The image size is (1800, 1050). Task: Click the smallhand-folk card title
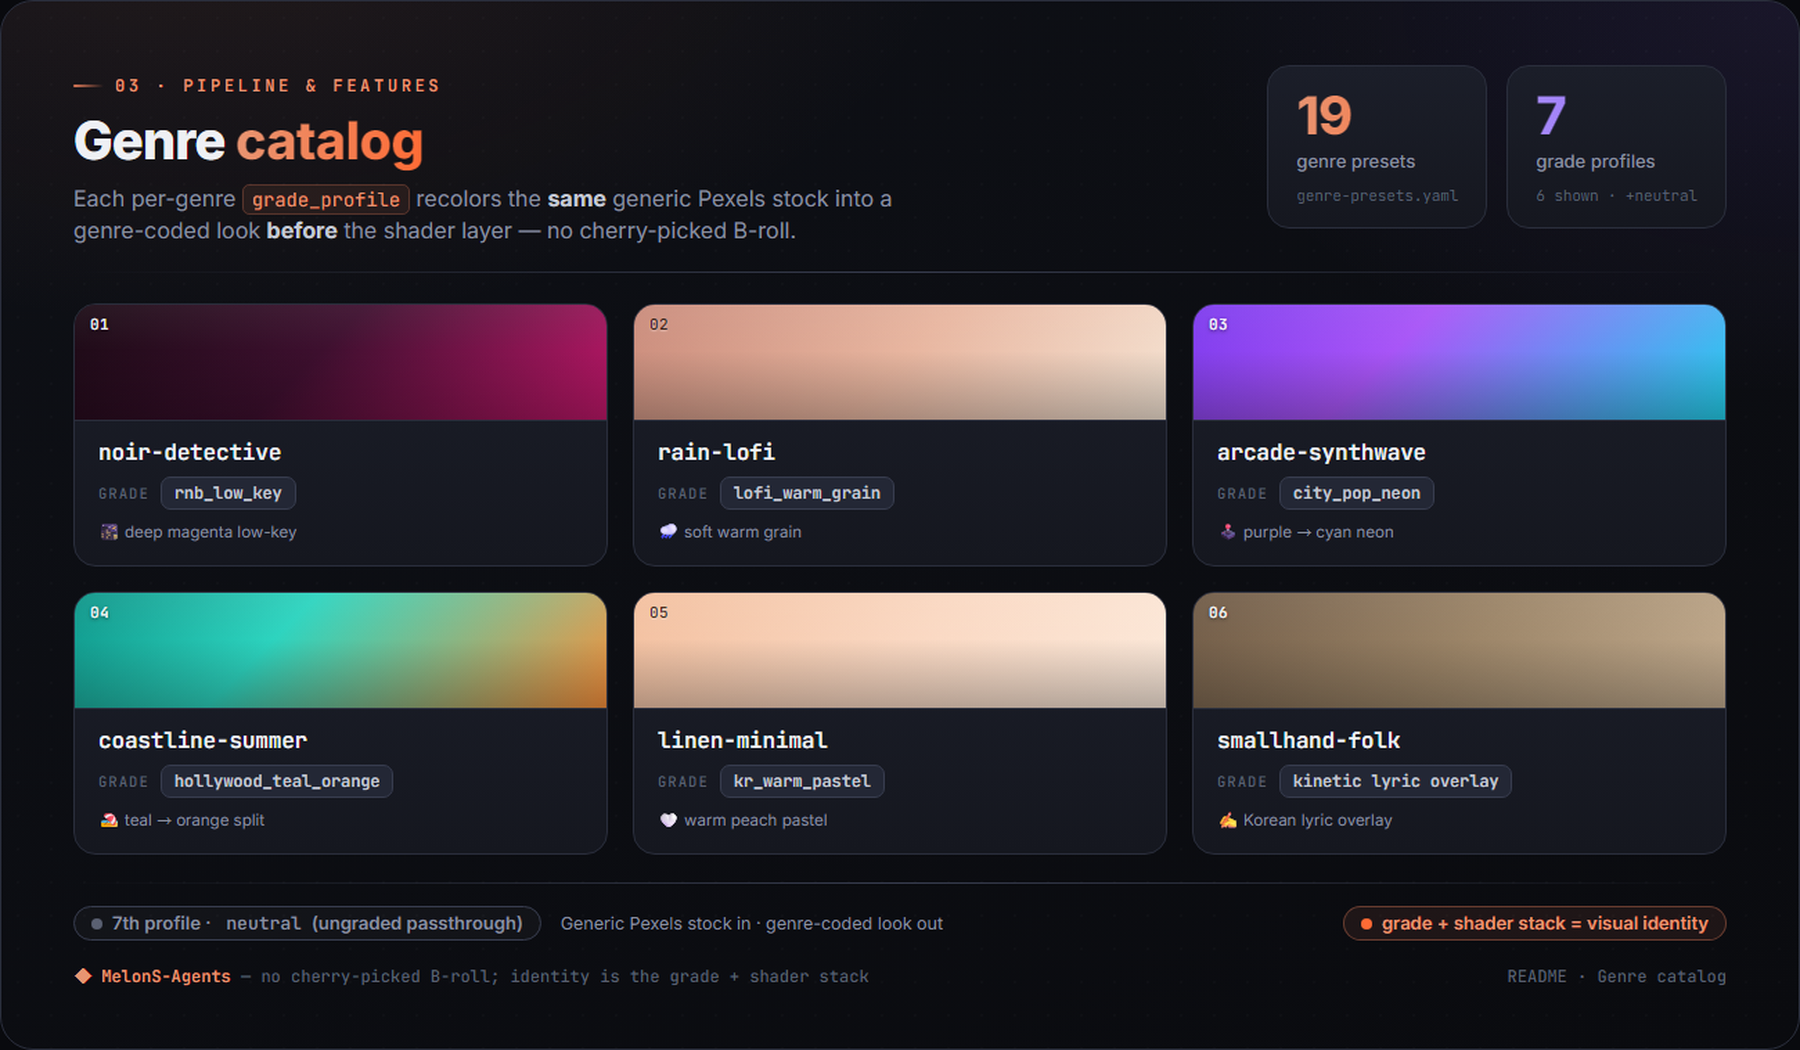click(1308, 740)
